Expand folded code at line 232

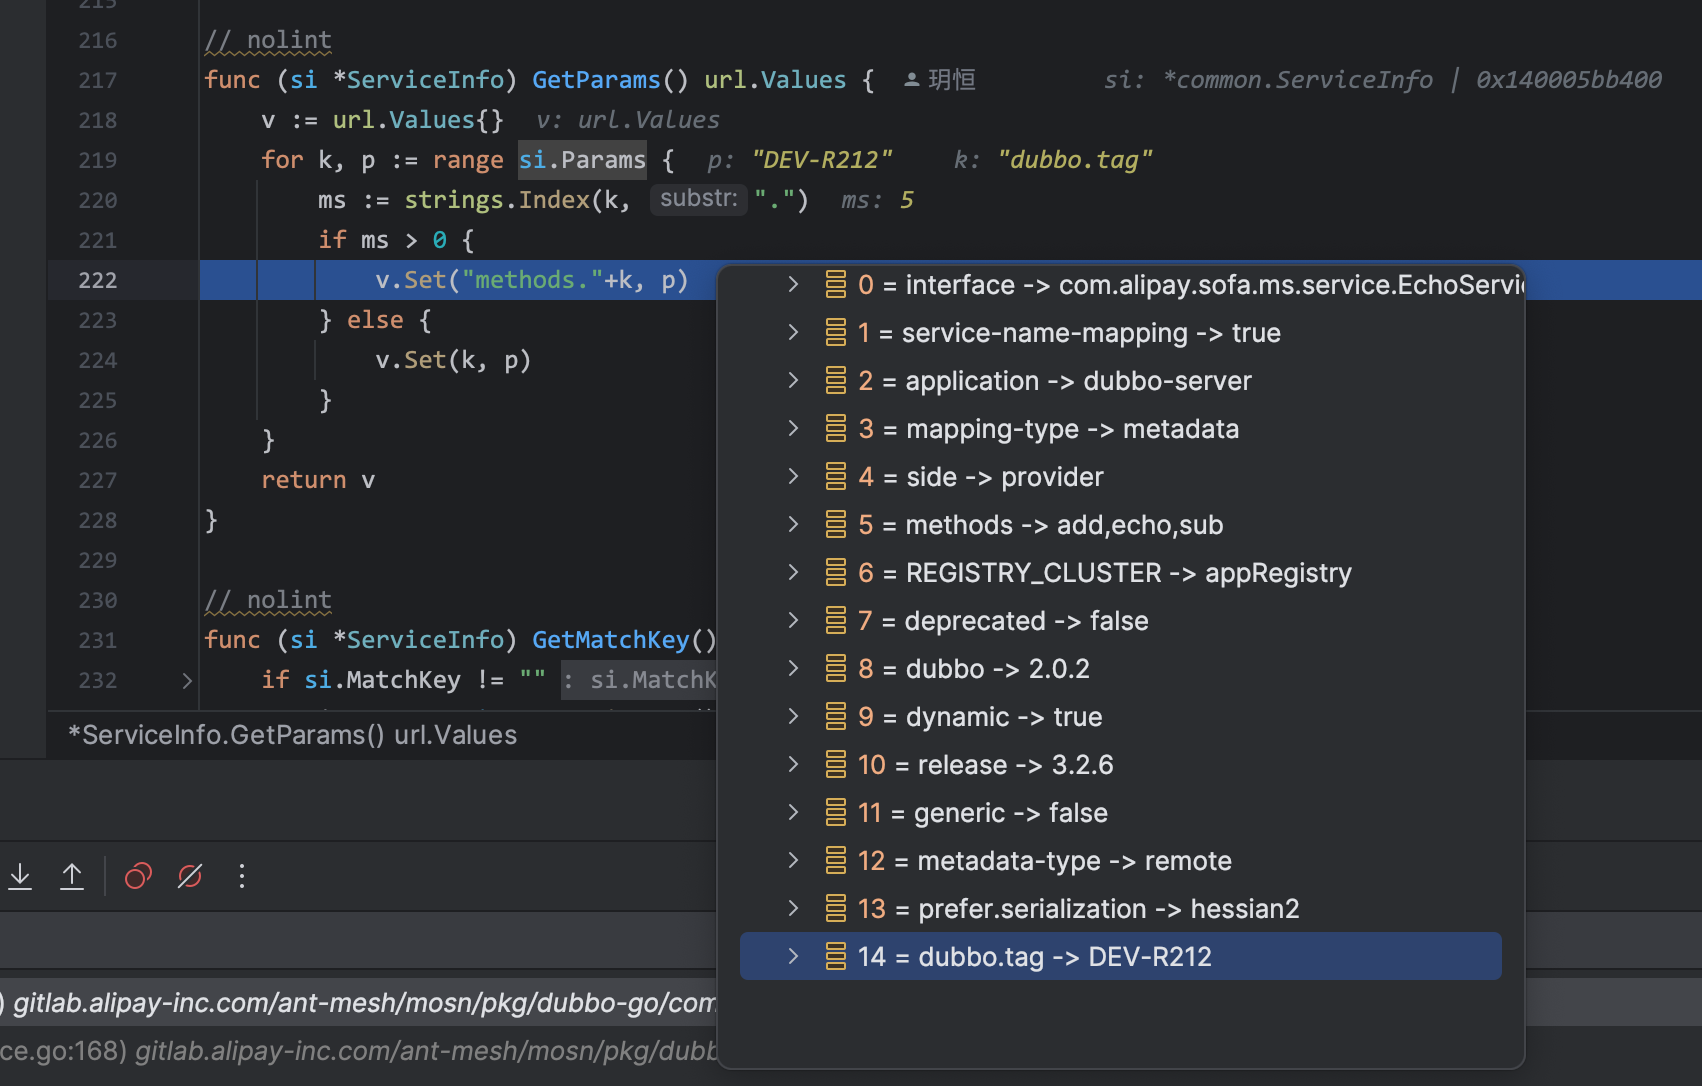tap(186, 681)
